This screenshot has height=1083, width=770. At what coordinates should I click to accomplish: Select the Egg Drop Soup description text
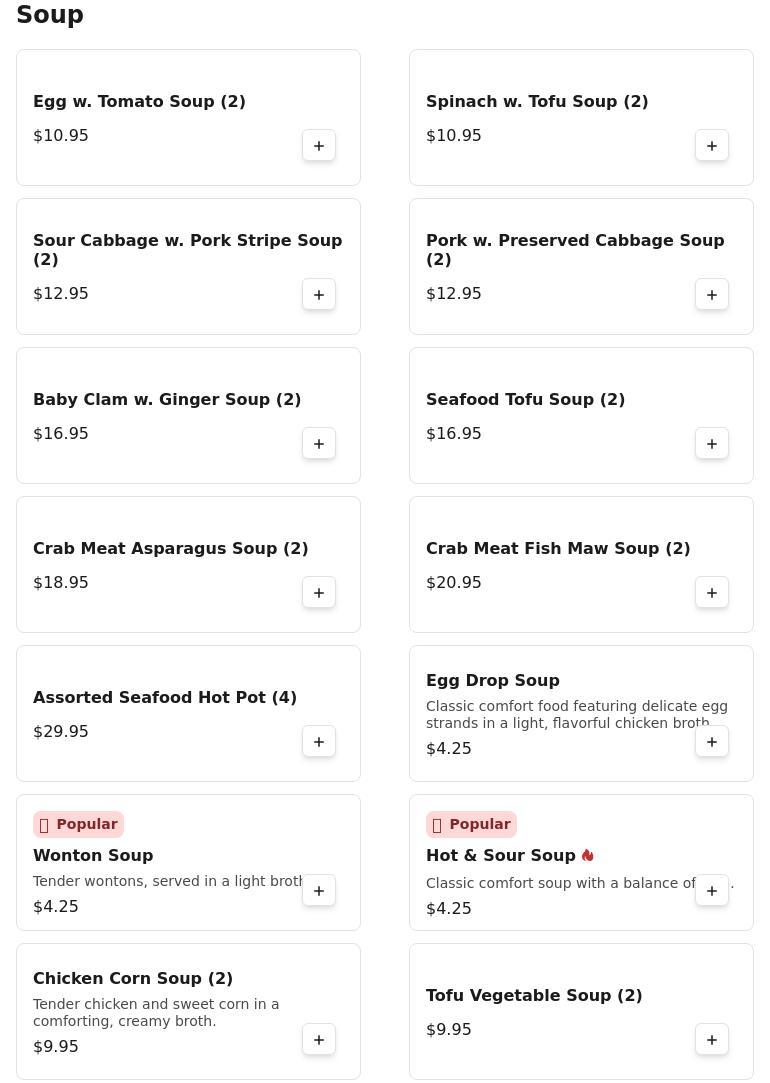point(576,714)
